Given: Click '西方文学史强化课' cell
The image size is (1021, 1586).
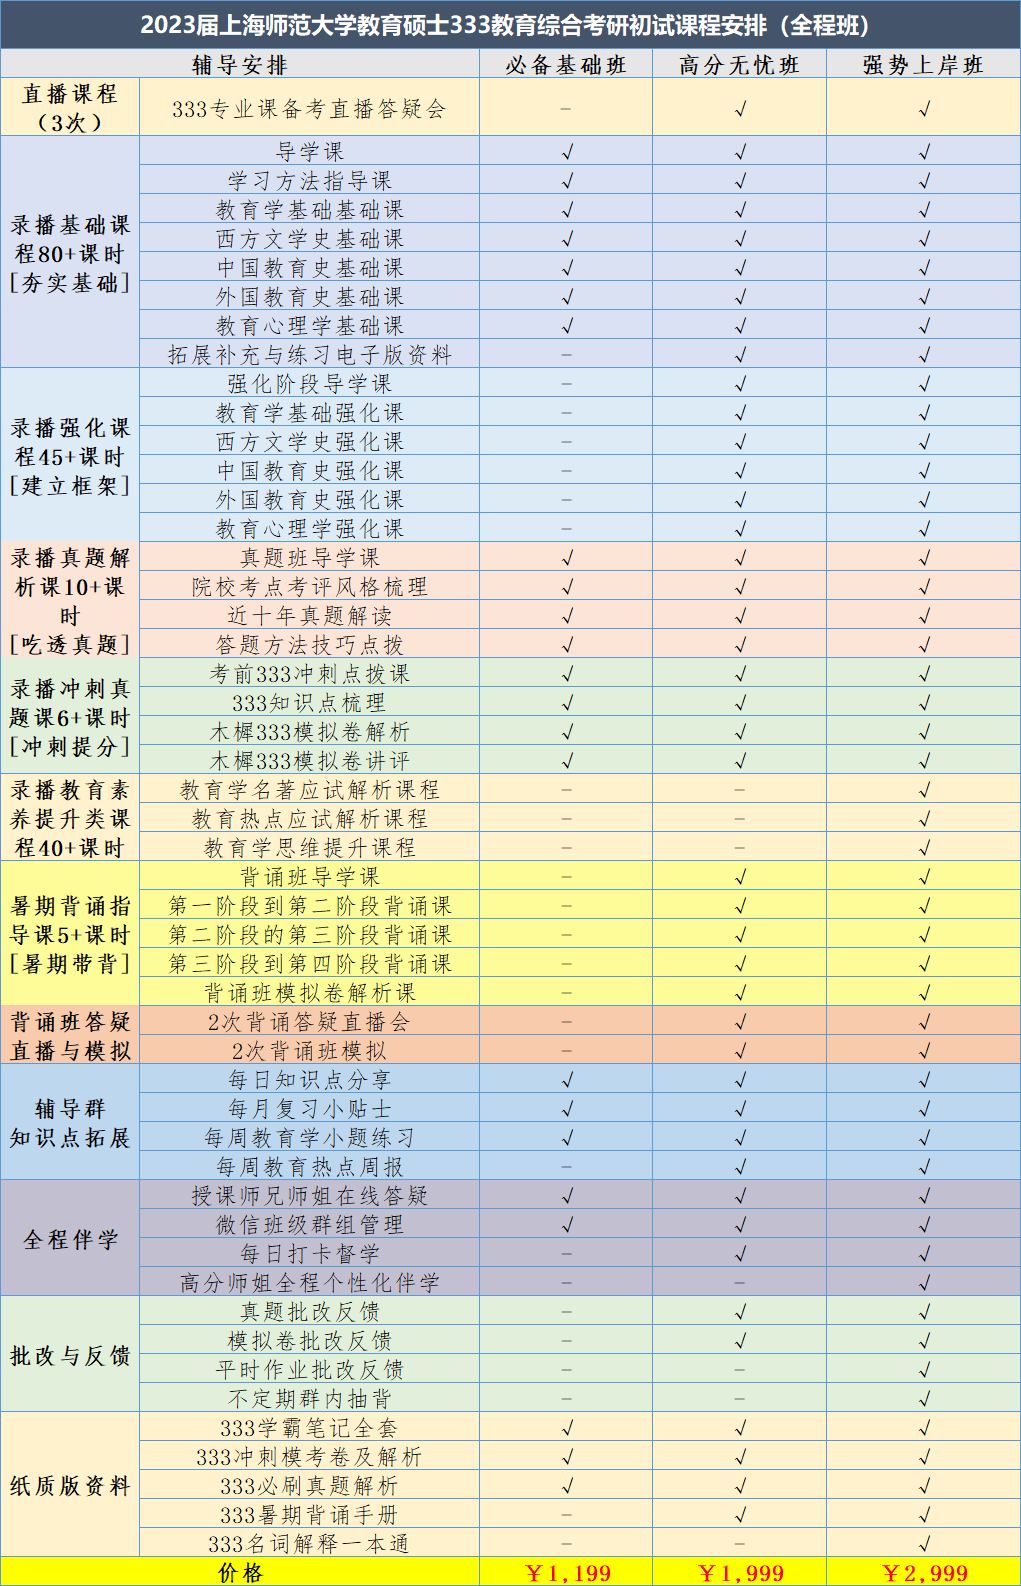Looking at the screenshot, I should [309, 442].
